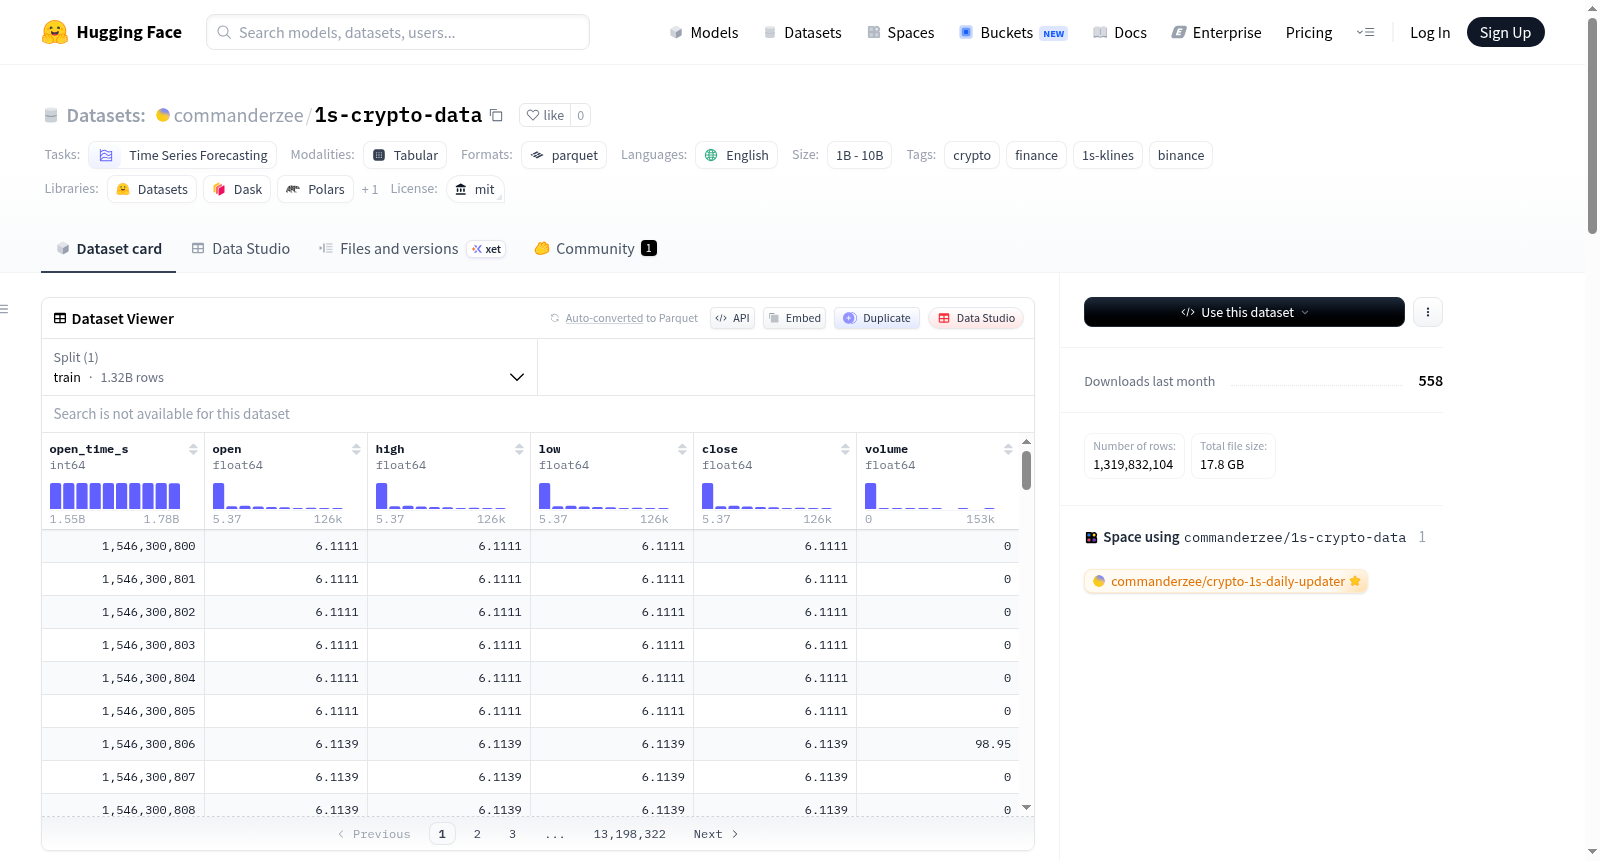The height and width of the screenshot is (861, 1600).
Task: Click the volume cell value 98.95
Action: tap(993, 744)
